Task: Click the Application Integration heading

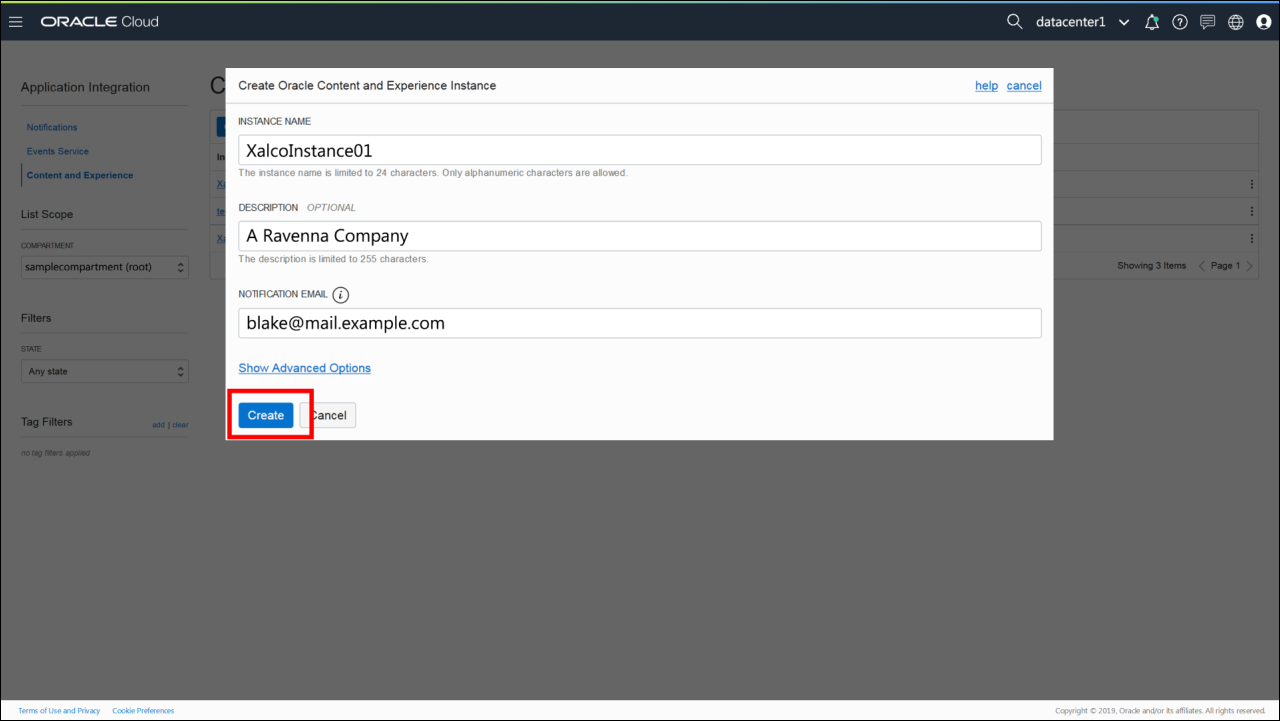Action: coord(85,87)
